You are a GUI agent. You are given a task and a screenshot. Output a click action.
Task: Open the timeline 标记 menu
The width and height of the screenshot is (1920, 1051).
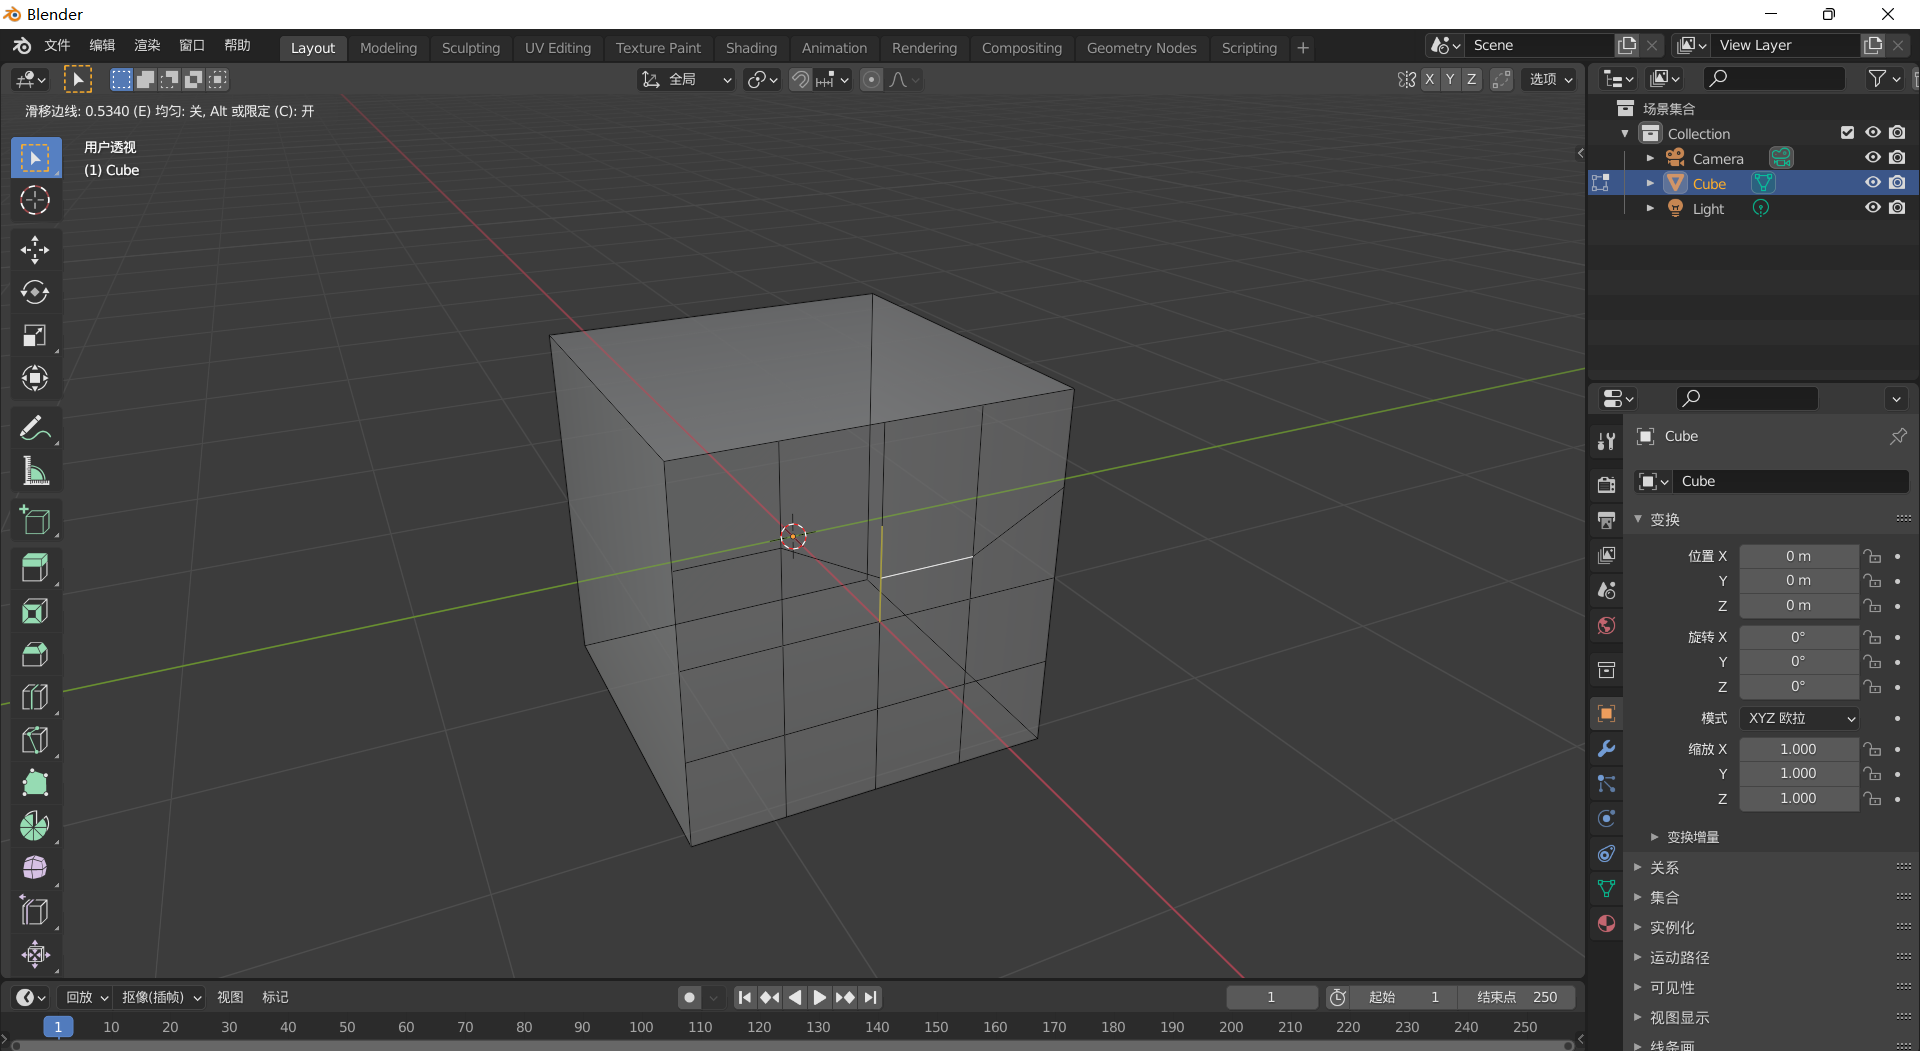[275, 997]
